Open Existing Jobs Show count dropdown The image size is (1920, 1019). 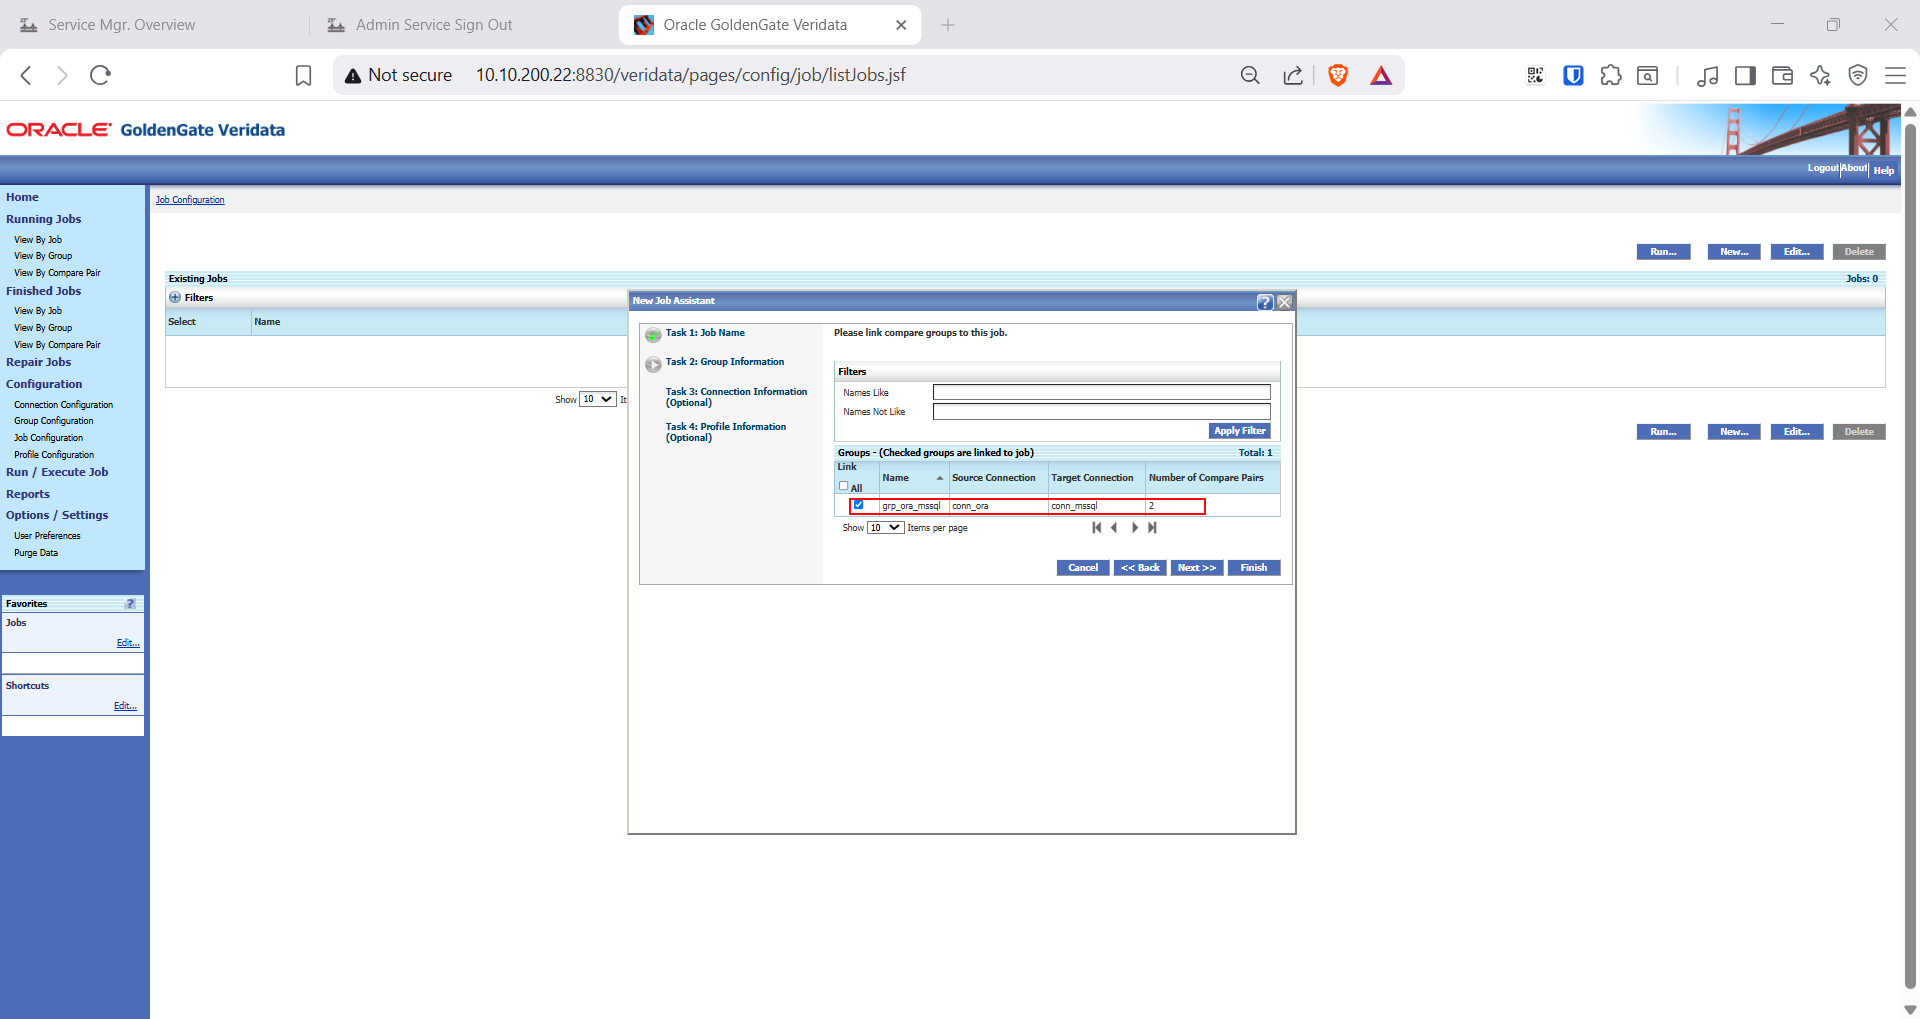coord(597,400)
